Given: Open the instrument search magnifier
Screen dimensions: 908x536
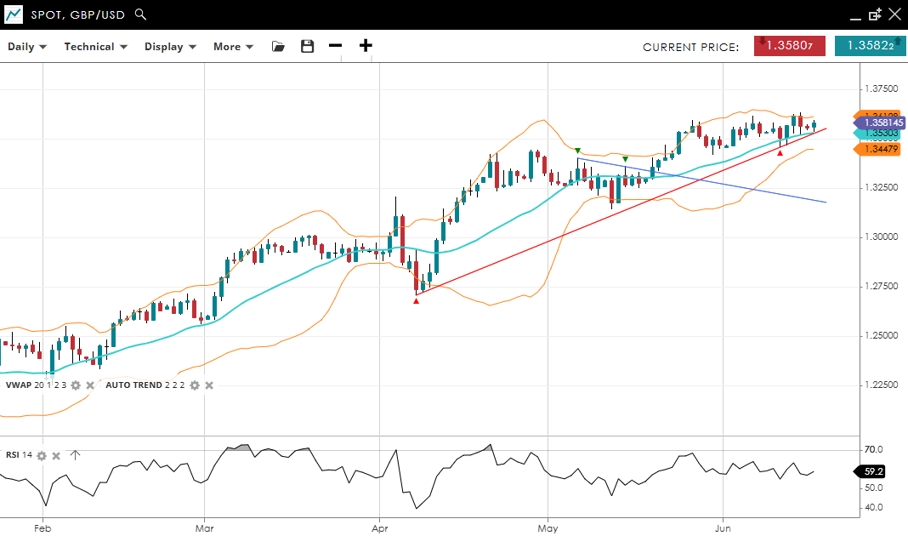Looking at the screenshot, I should tap(141, 15).
